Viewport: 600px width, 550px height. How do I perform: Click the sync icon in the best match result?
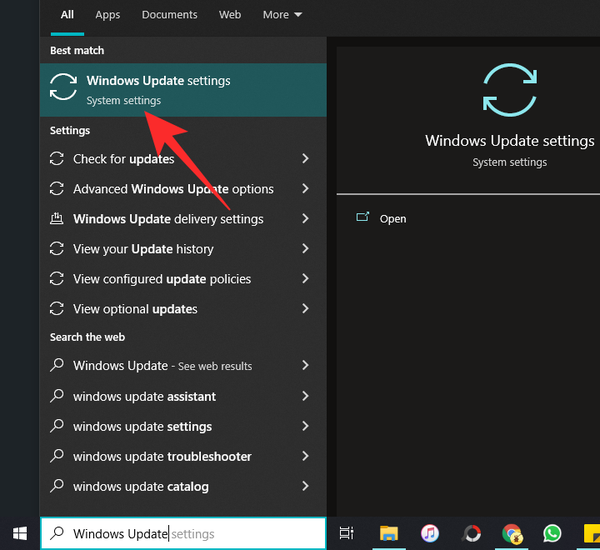(63, 87)
